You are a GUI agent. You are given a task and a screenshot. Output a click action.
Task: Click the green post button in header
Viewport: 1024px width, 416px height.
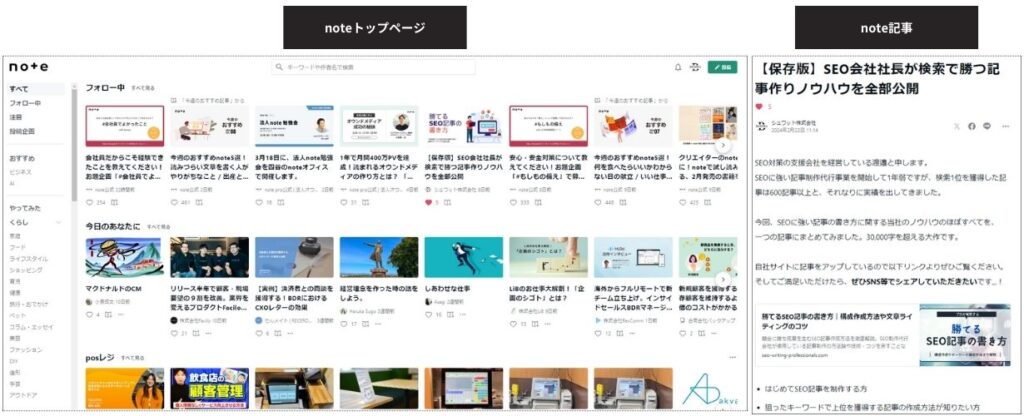[x=720, y=67]
